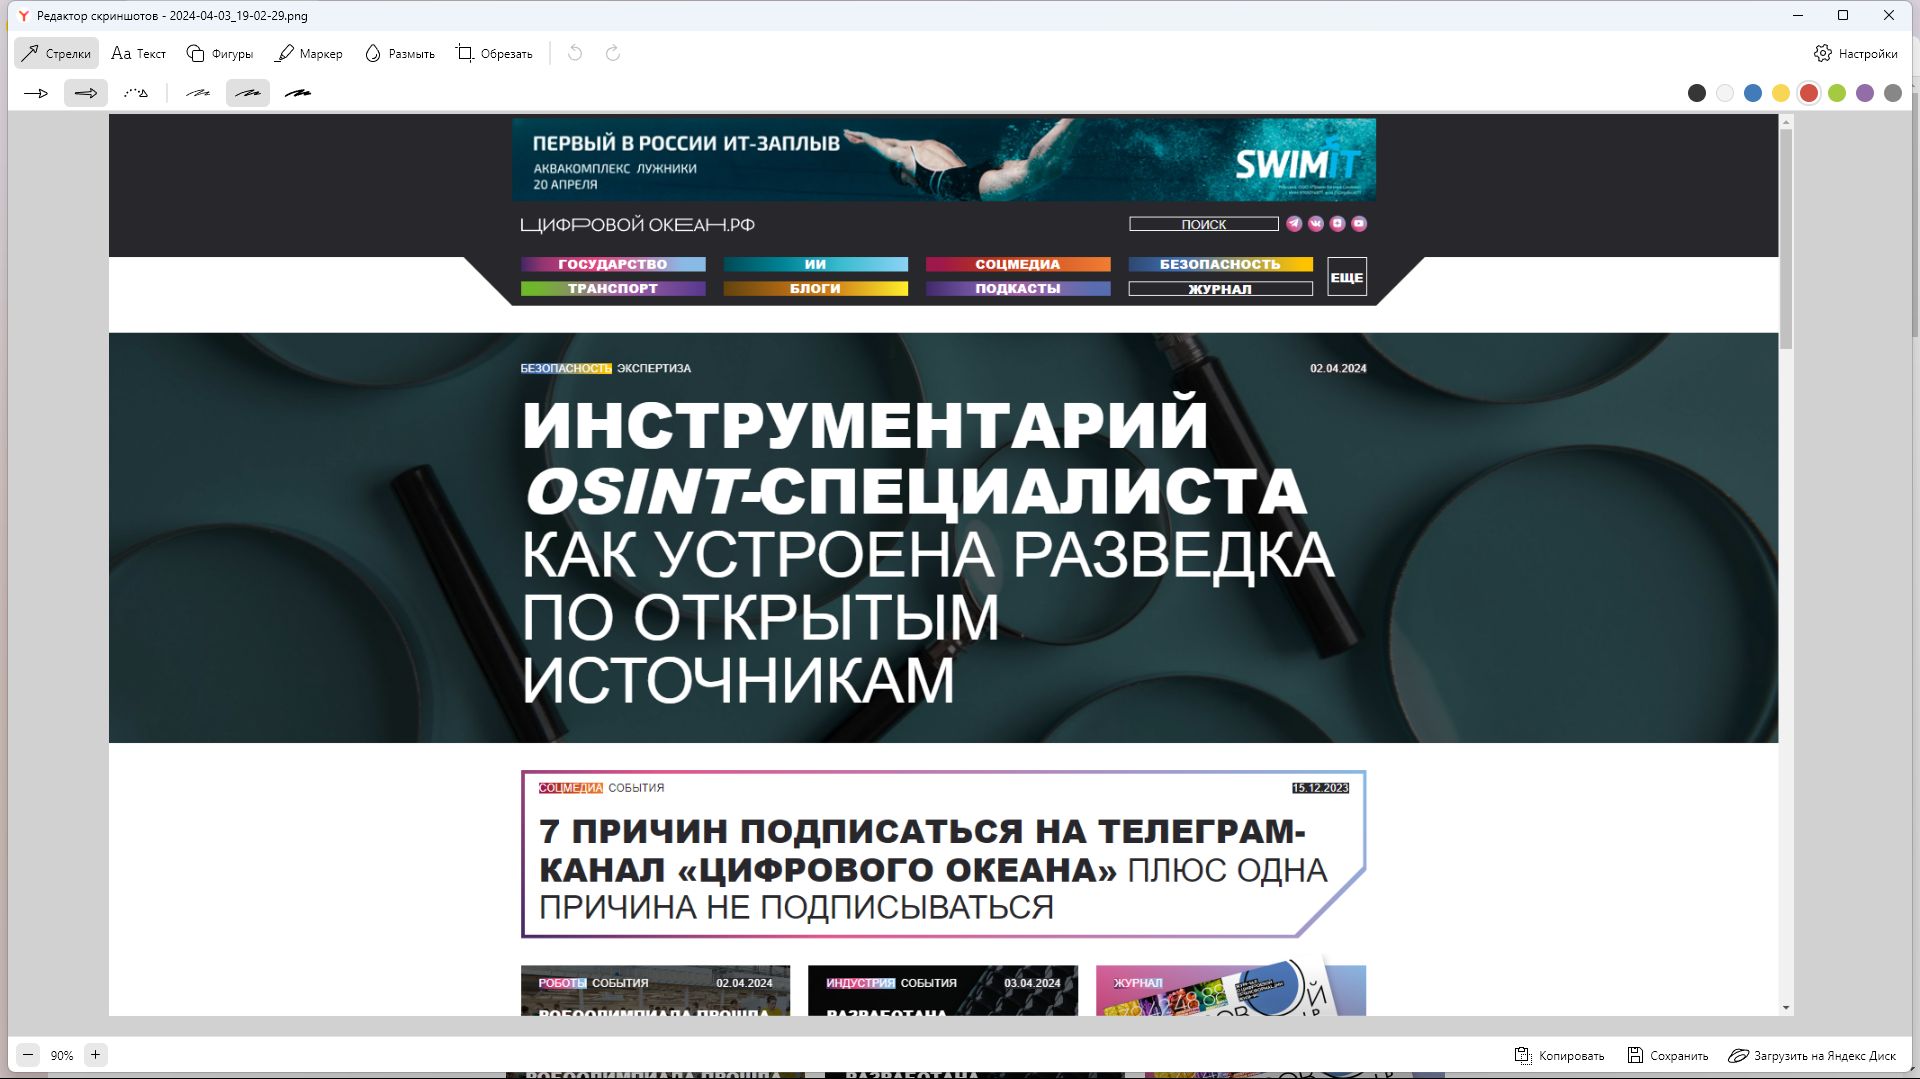
Task: Zoom out with the minus button
Action: (28, 1055)
